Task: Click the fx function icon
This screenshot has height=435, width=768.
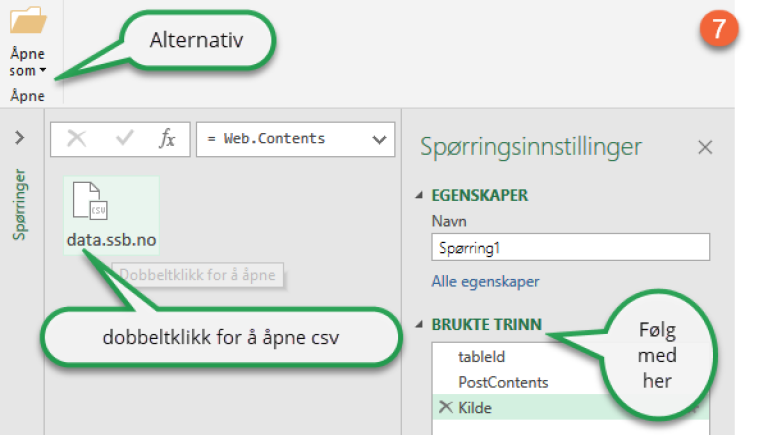Action: tap(167, 139)
